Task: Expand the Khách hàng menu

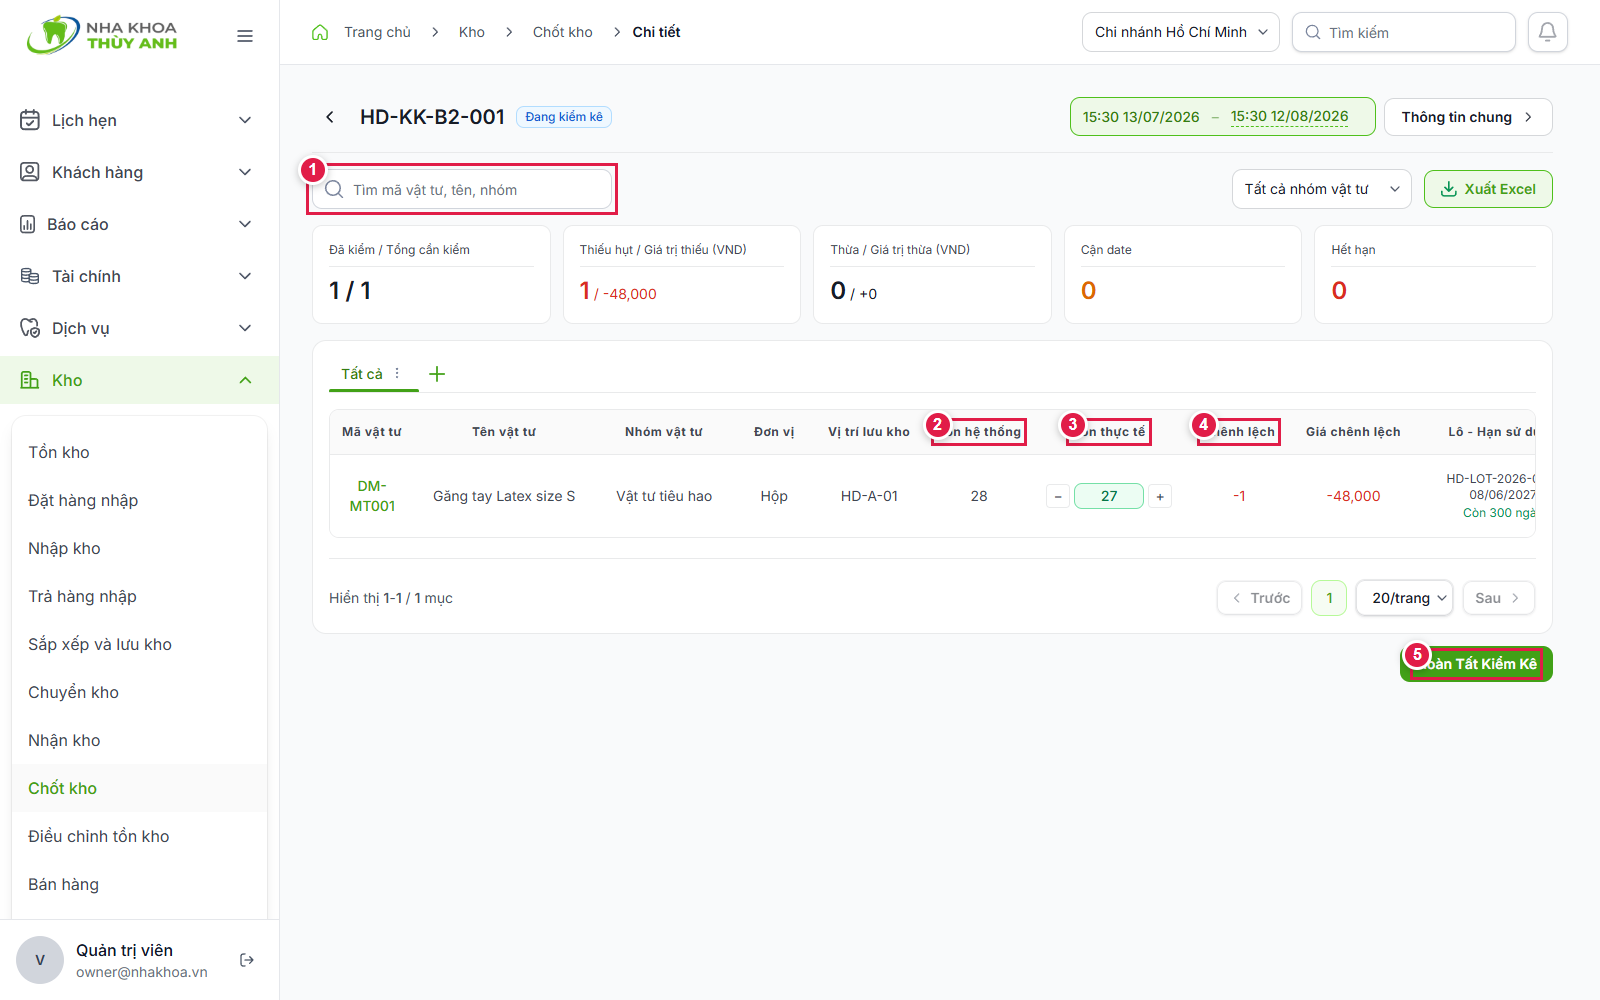Action: click(139, 172)
